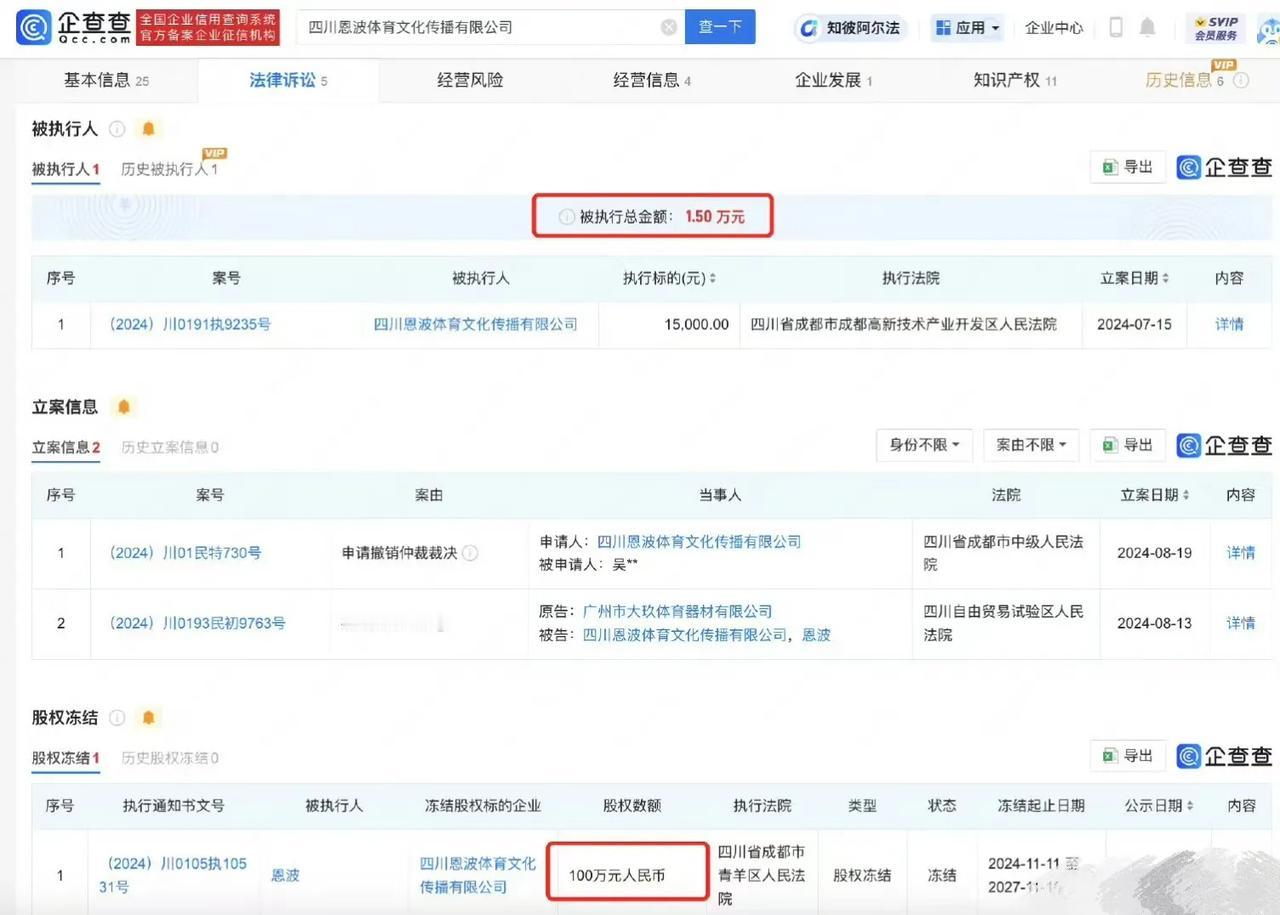Click the 查一下 search button

click(720, 27)
